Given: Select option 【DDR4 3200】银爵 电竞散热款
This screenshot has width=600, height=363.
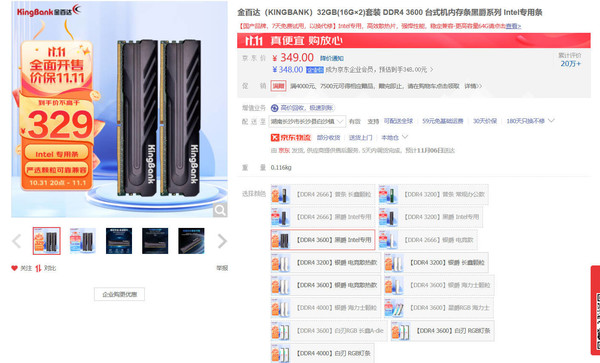Looking at the screenshot, I should pyautogui.click(x=326, y=262).
